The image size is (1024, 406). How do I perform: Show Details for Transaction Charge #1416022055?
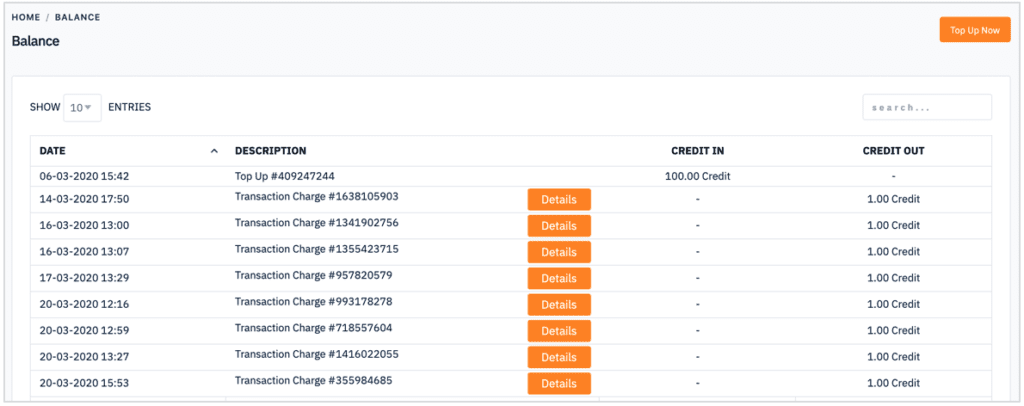click(559, 357)
